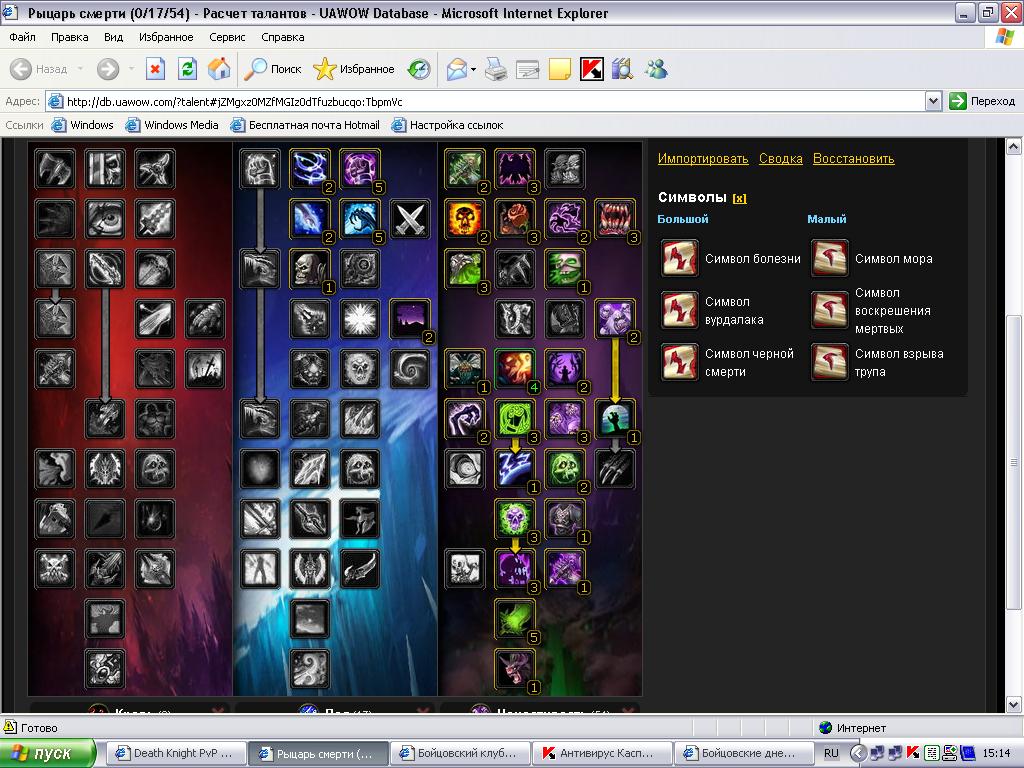Stop page loading with red X icon
The width and height of the screenshot is (1024, 768).
tap(155, 69)
